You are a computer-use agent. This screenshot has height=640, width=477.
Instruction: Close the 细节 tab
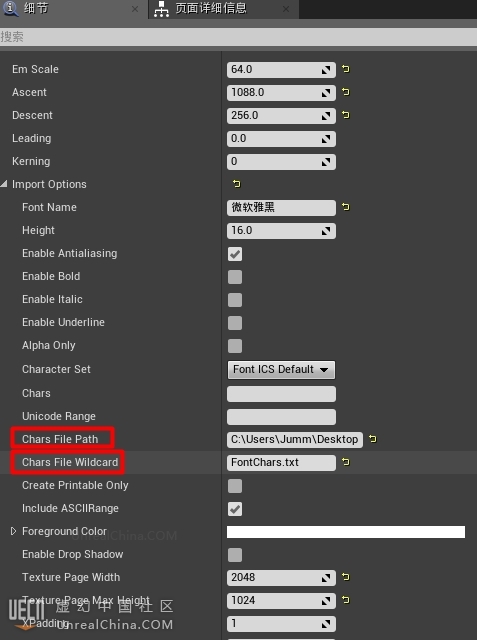point(135,9)
